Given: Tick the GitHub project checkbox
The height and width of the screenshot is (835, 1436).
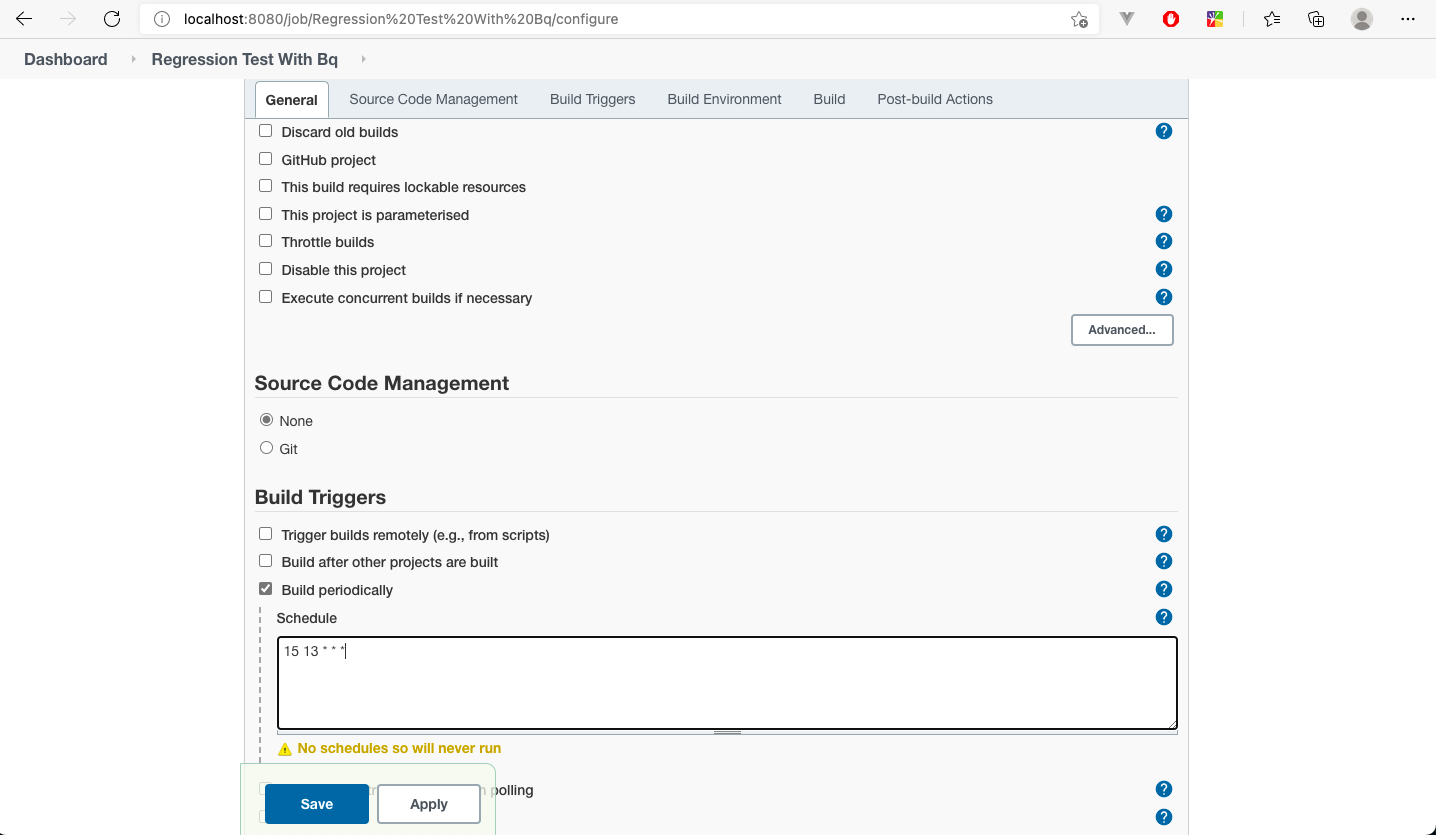Looking at the screenshot, I should [x=266, y=159].
